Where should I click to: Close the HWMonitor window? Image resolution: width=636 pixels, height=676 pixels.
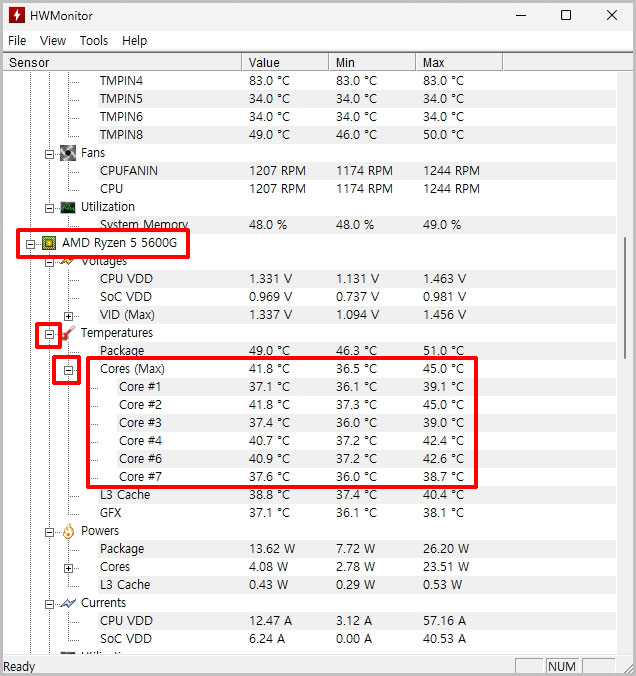(611, 16)
